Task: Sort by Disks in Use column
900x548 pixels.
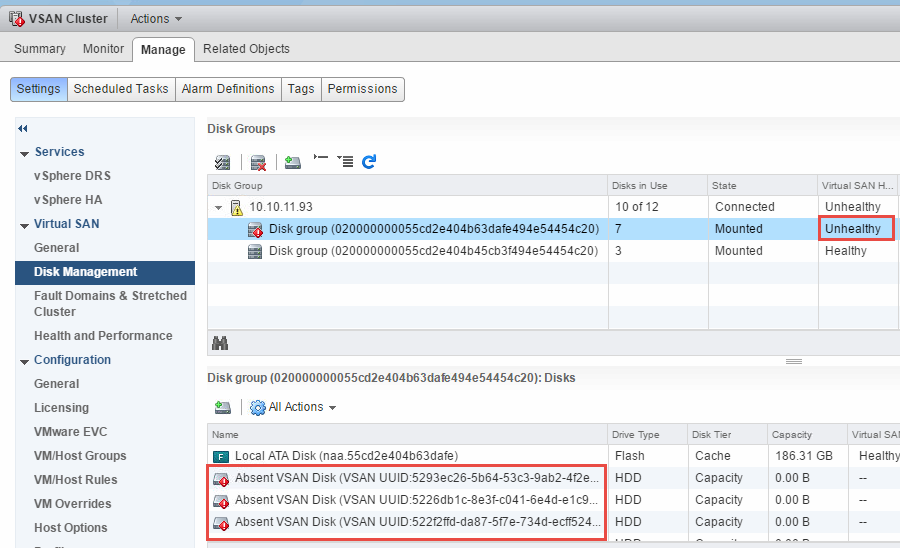Action: (x=658, y=185)
